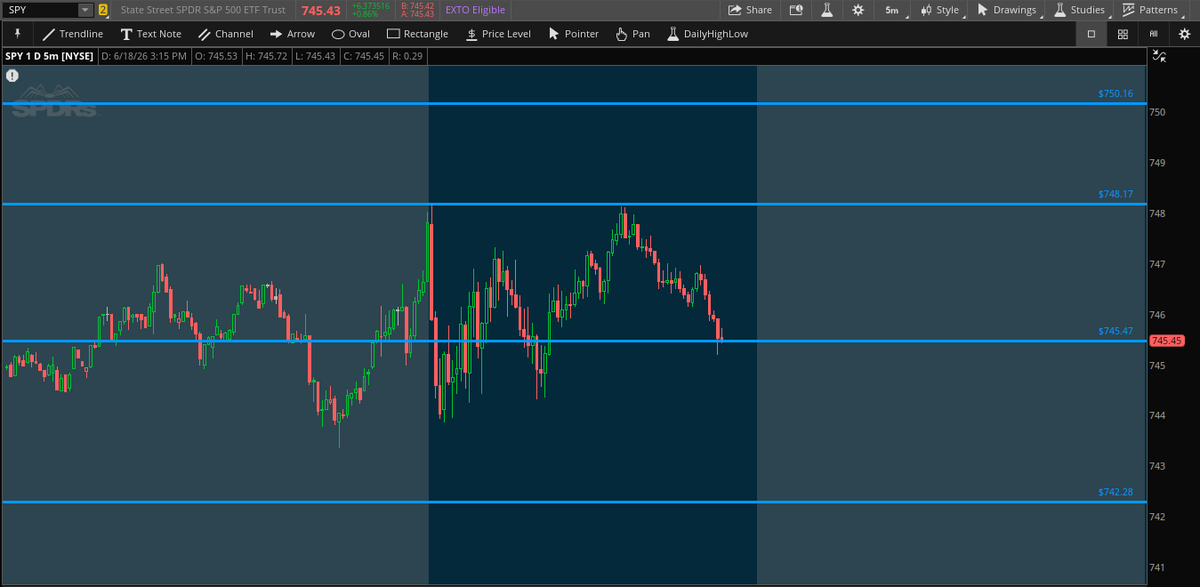
Task: Open the news and clock icon next to Share
Action: click(796, 10)
